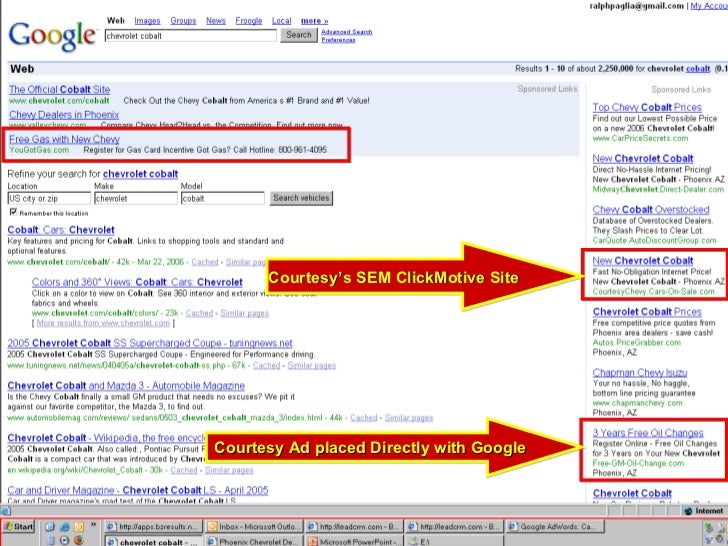The width and height of the screenshot is (728, 546).
Task: Click the www.CarPriceSecrets.com ad URL
Action: 640,138
